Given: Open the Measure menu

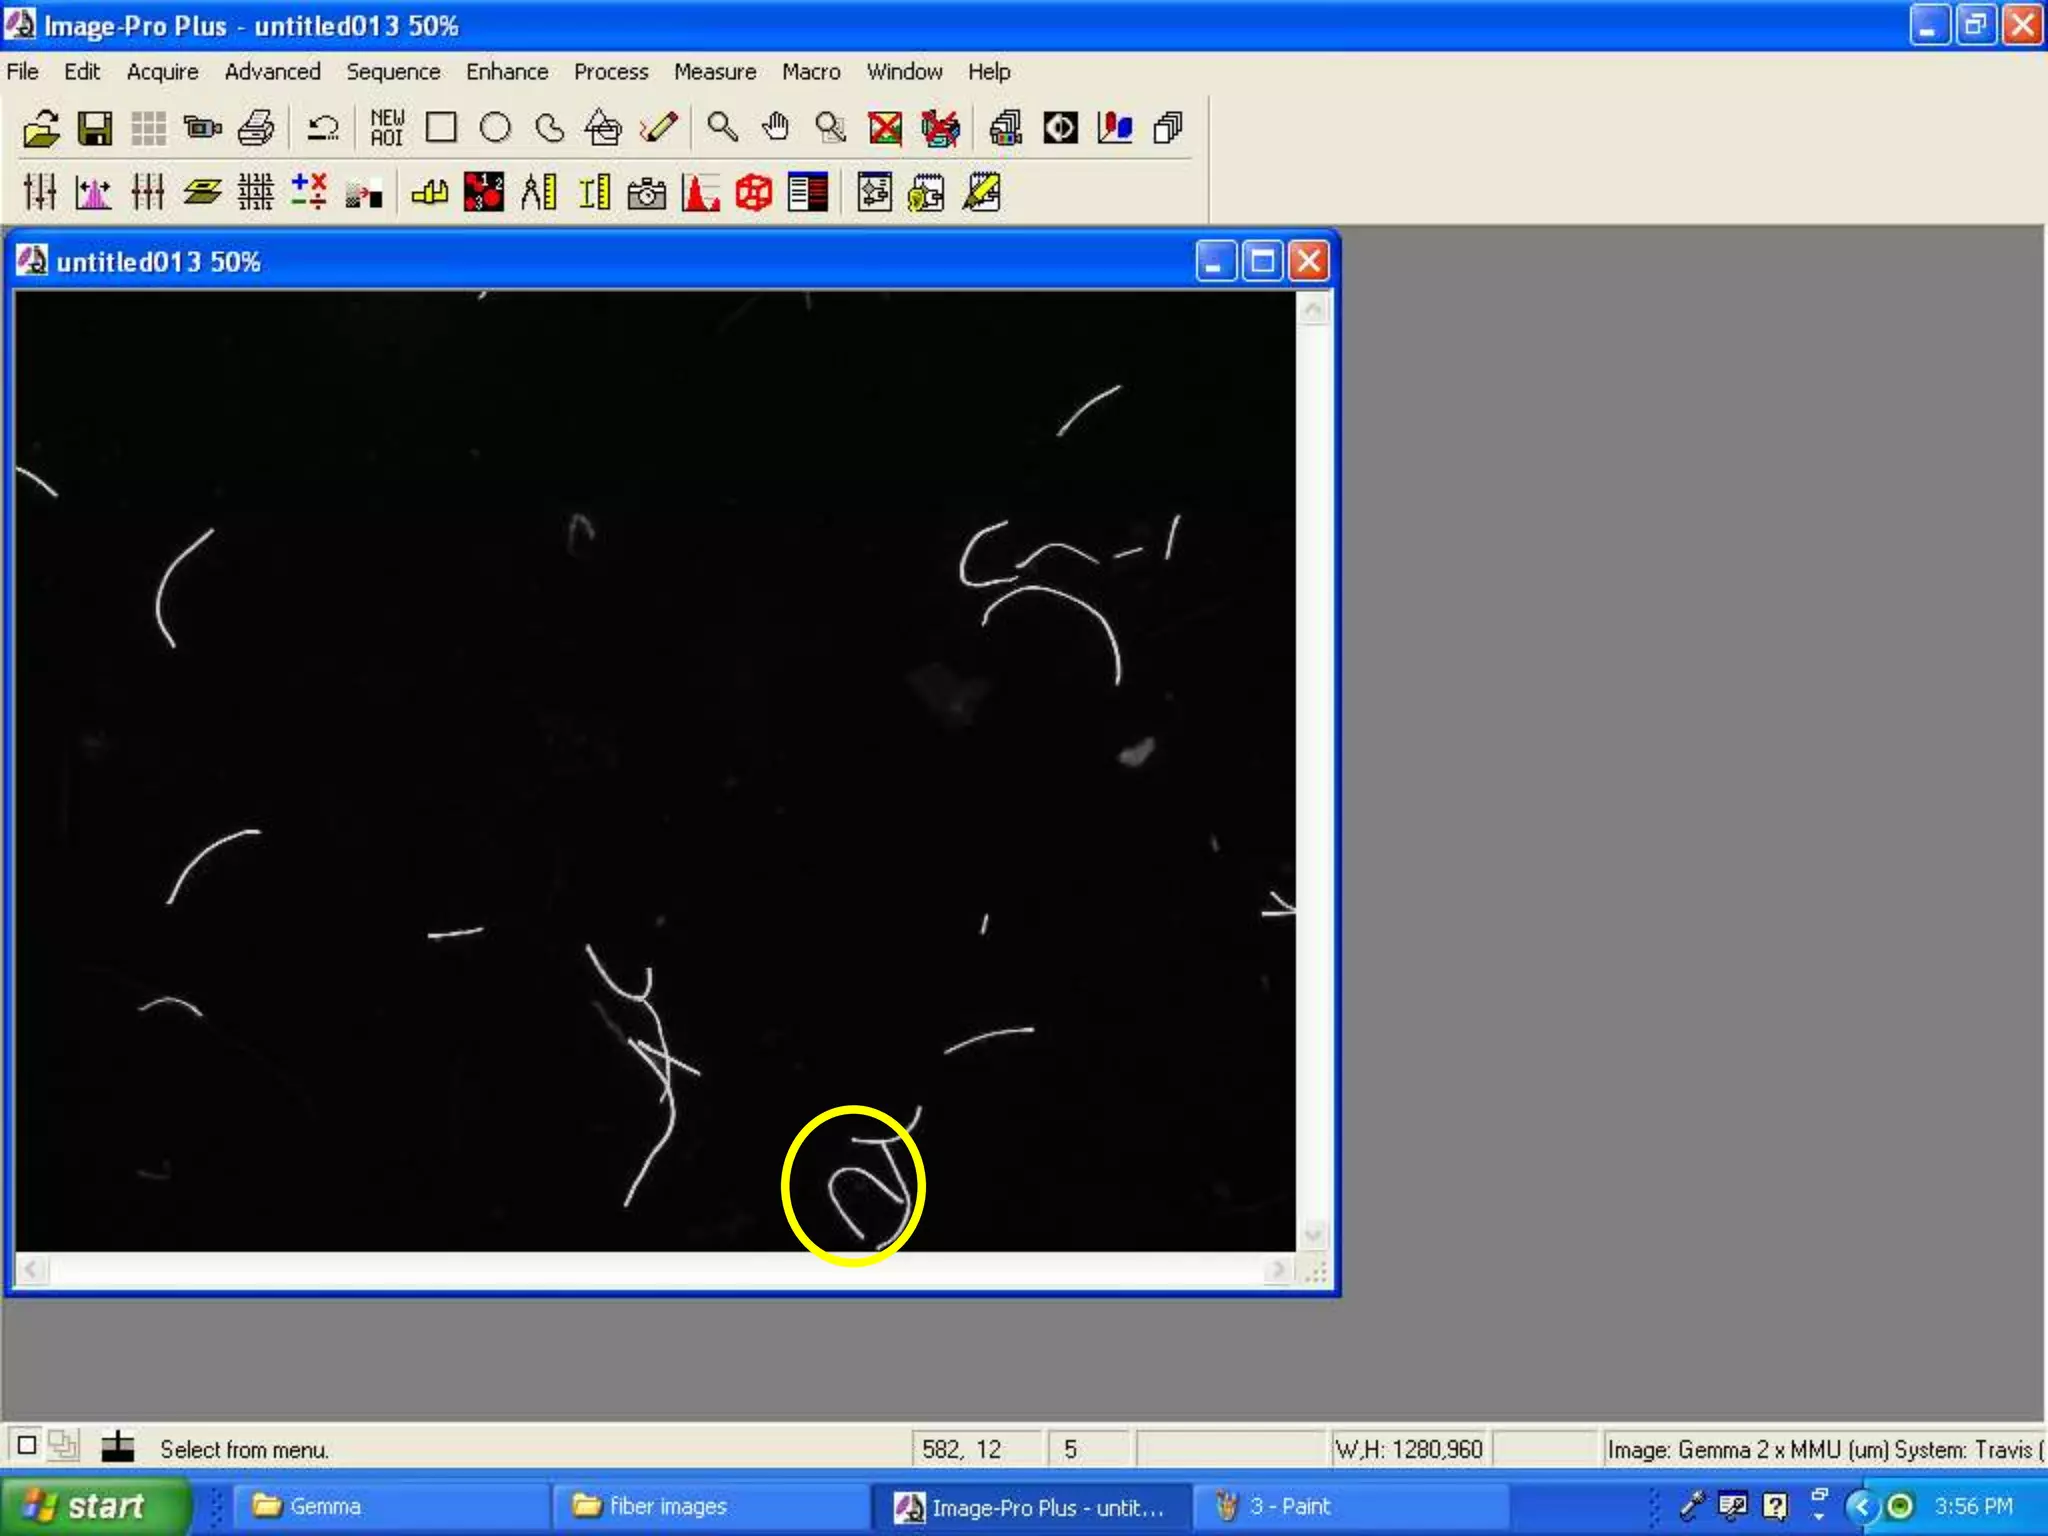Looking at the screenshot, I should (714, 72).
